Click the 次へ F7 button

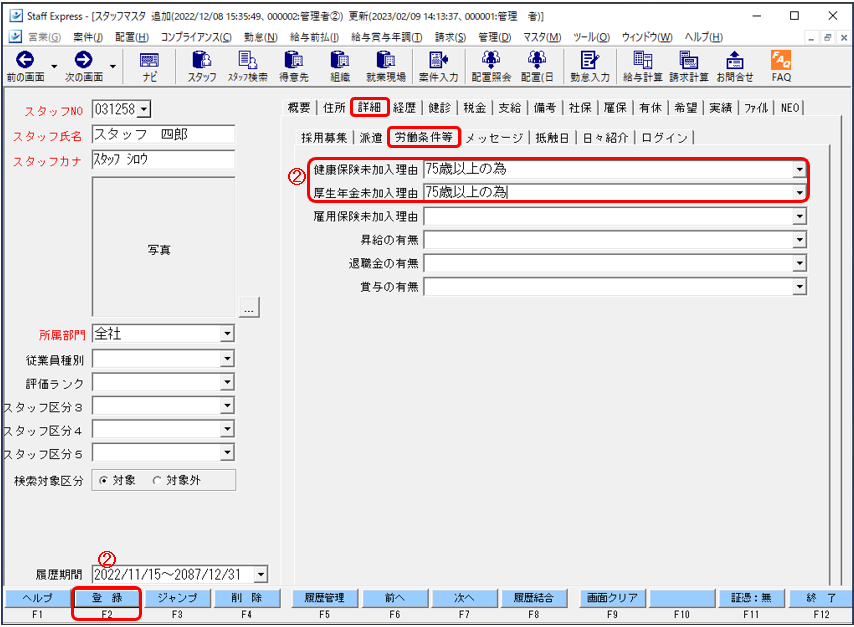pyautogui.click(x=464, y=598)
